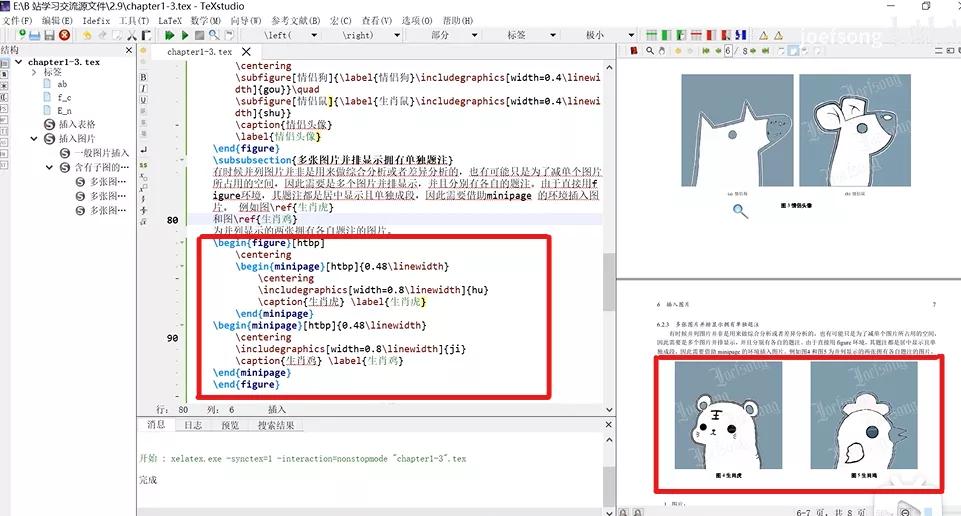Image resolution: width=961 pixels, height=516 pixels.
Task: Click the New document icon in the toolbar
Action: point(22,35)
